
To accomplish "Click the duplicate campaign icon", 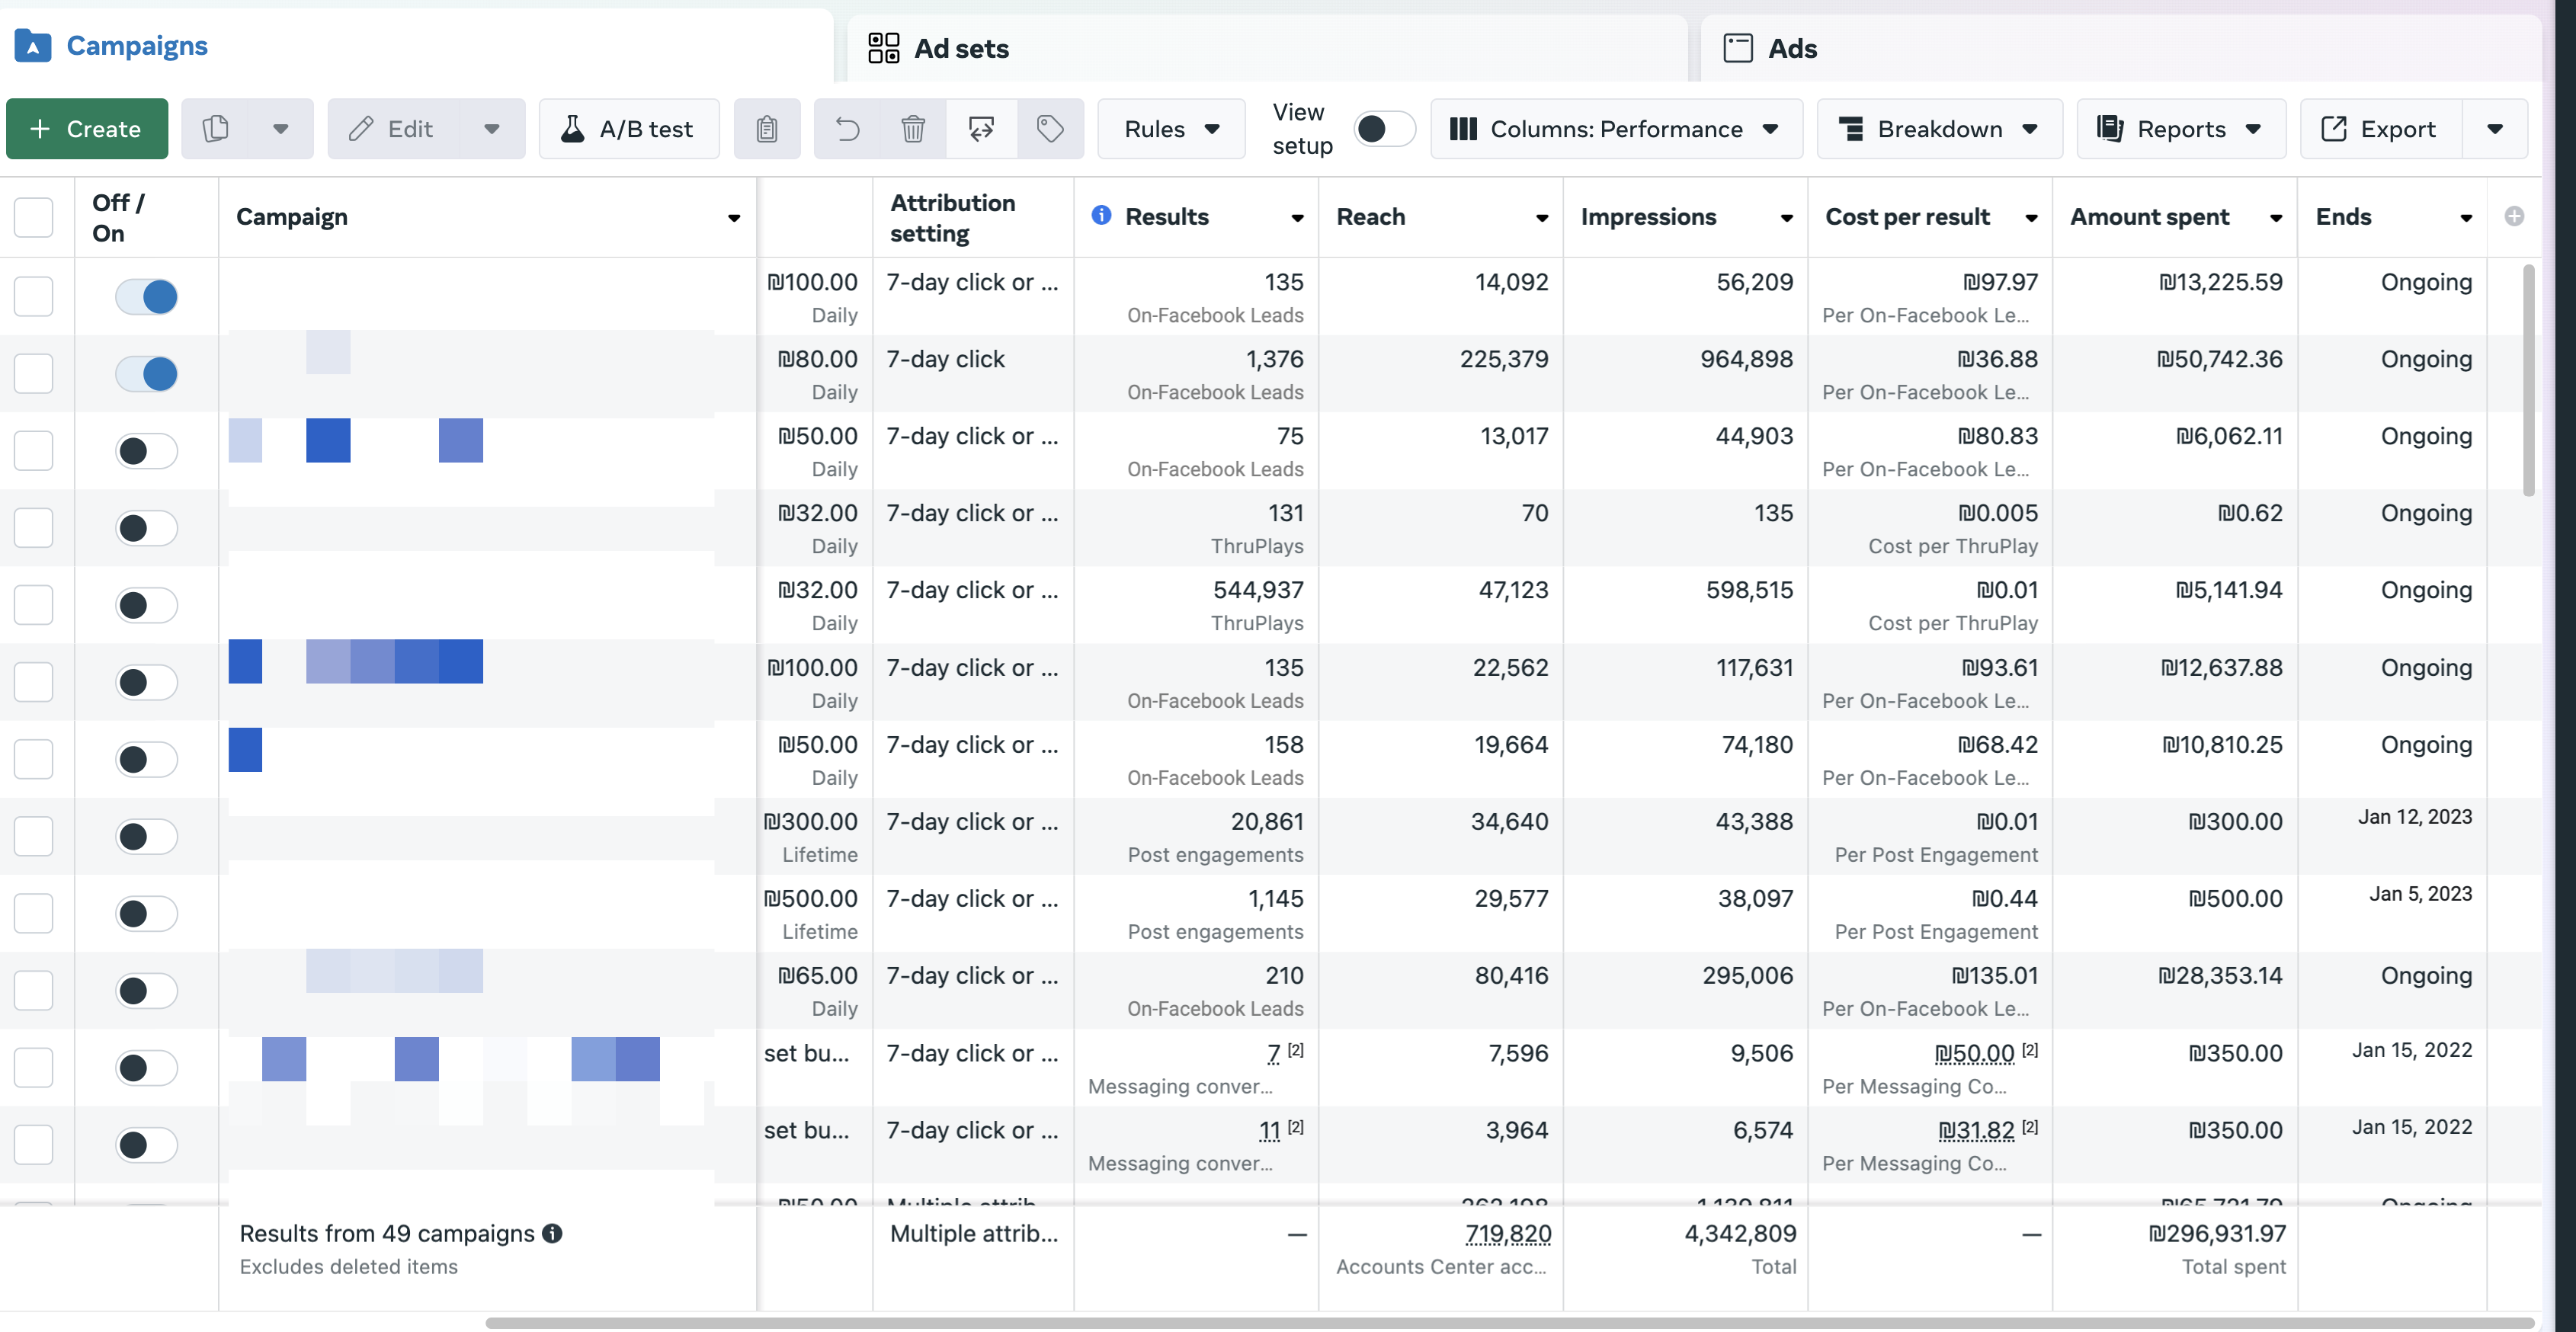I will point(216,129).
